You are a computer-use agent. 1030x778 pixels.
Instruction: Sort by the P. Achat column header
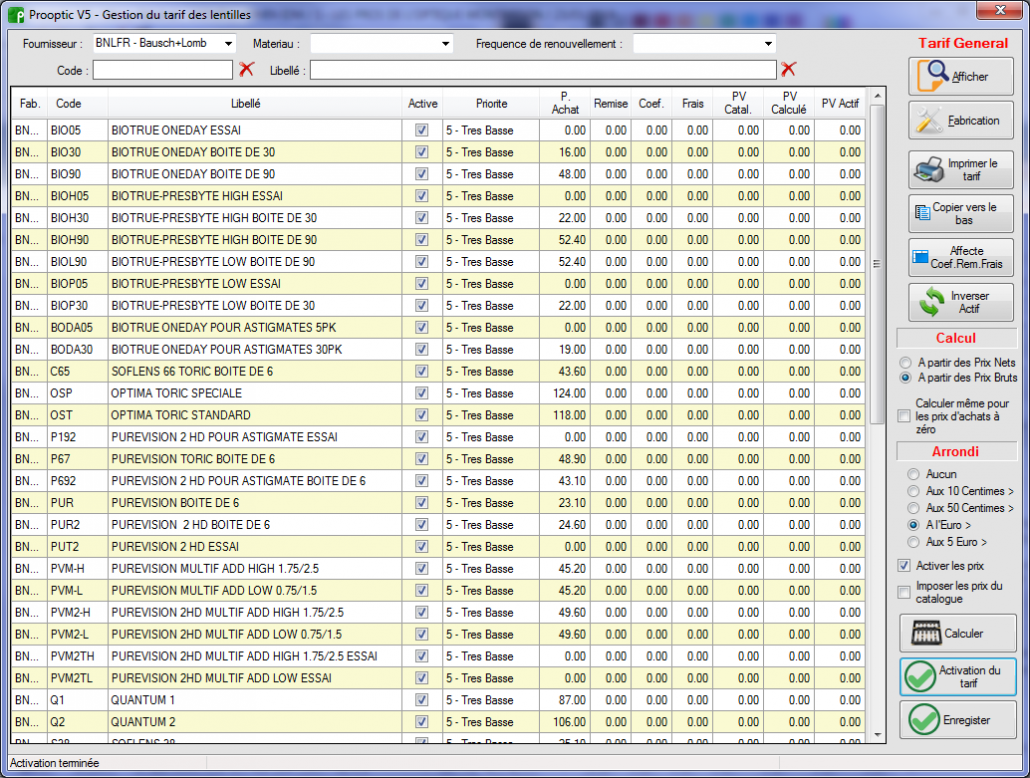pos(565,103)
